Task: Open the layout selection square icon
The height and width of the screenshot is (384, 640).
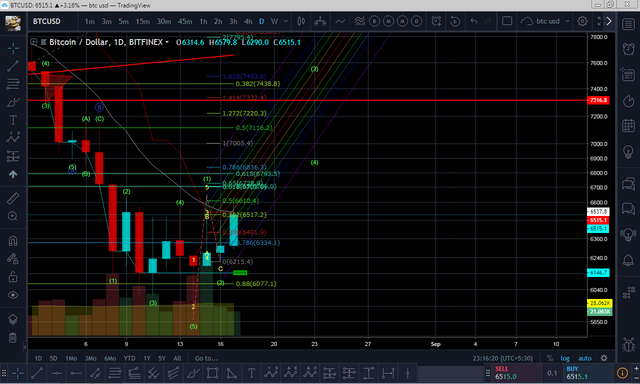Action: (x=507, y=21)
